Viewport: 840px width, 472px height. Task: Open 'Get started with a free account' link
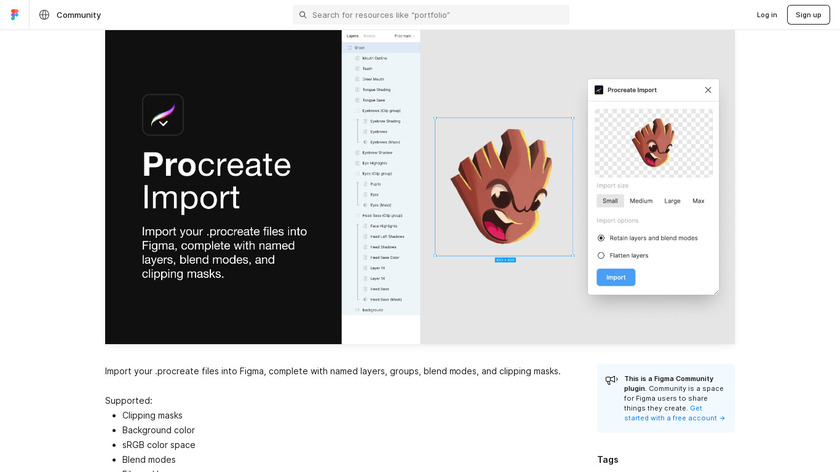click(674, 413)
